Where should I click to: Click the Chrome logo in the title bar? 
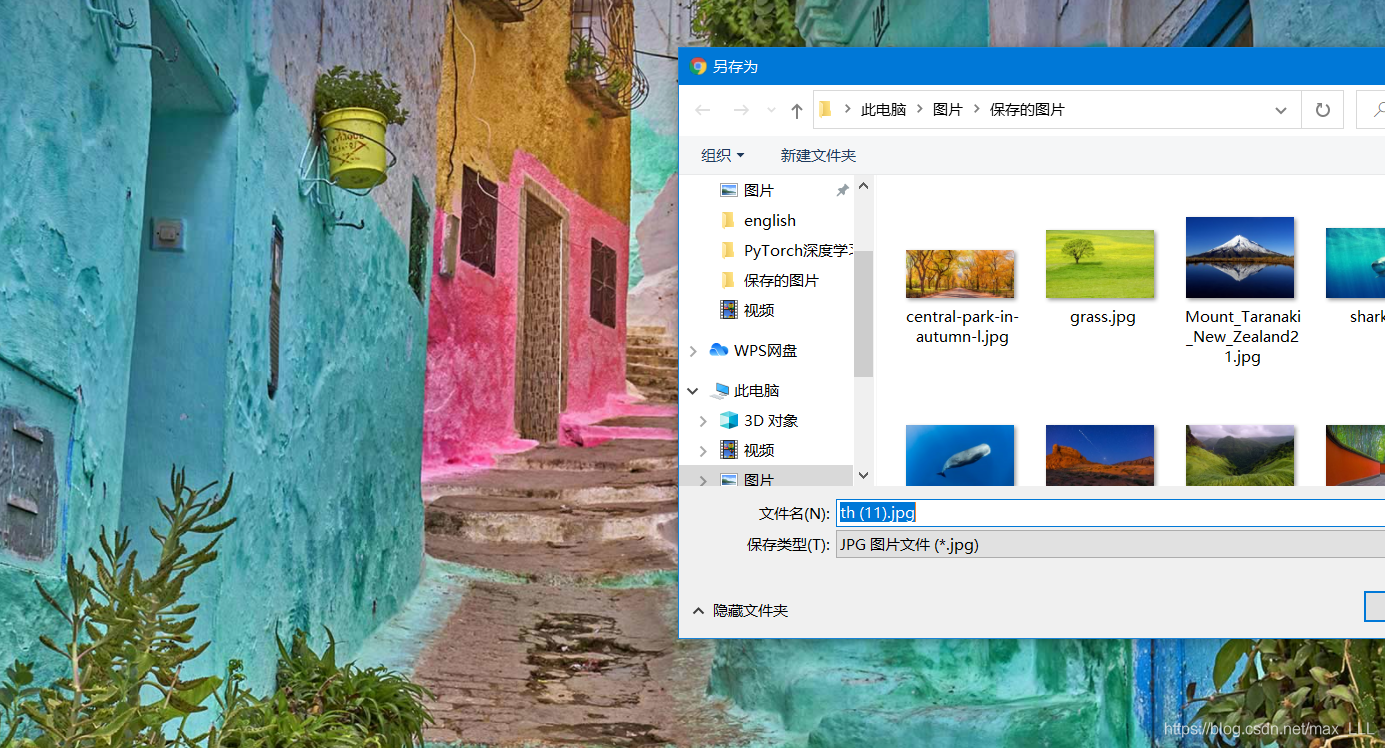pyautogui.click(x=697, y=66)
